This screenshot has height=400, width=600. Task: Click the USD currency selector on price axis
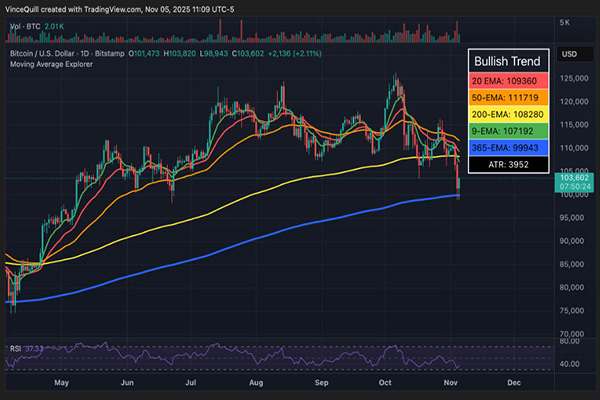click(x=570, y=53)
